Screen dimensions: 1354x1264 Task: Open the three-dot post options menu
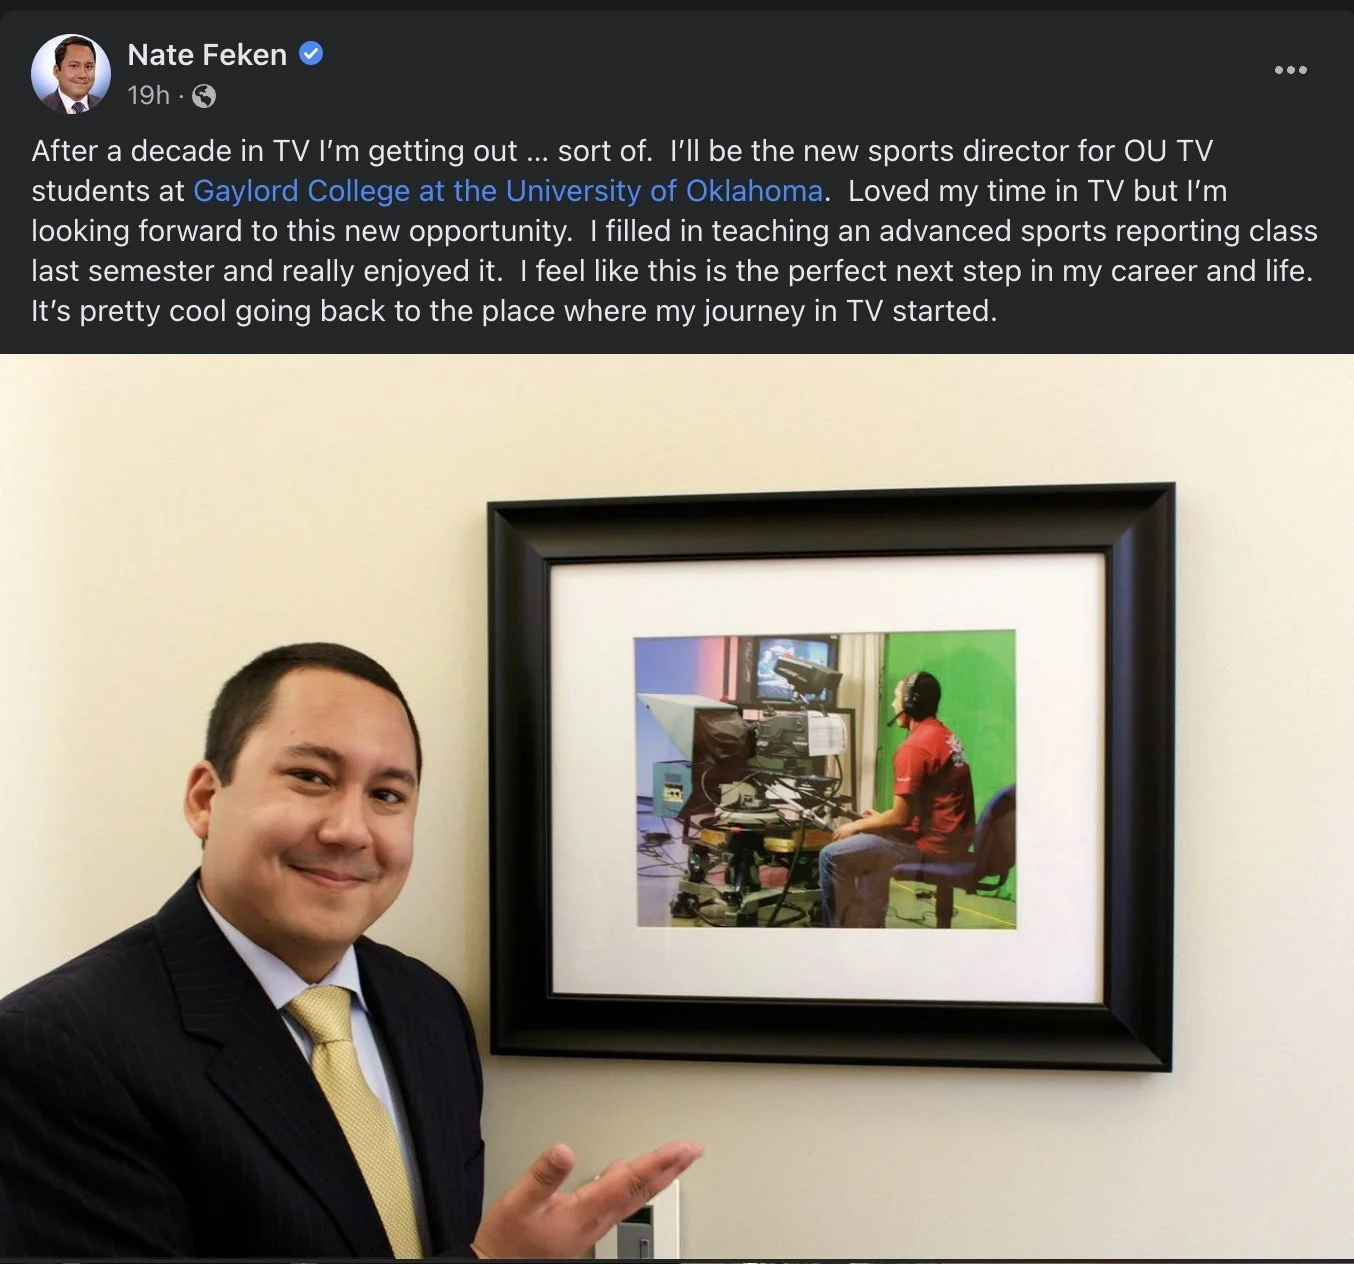1290,70
